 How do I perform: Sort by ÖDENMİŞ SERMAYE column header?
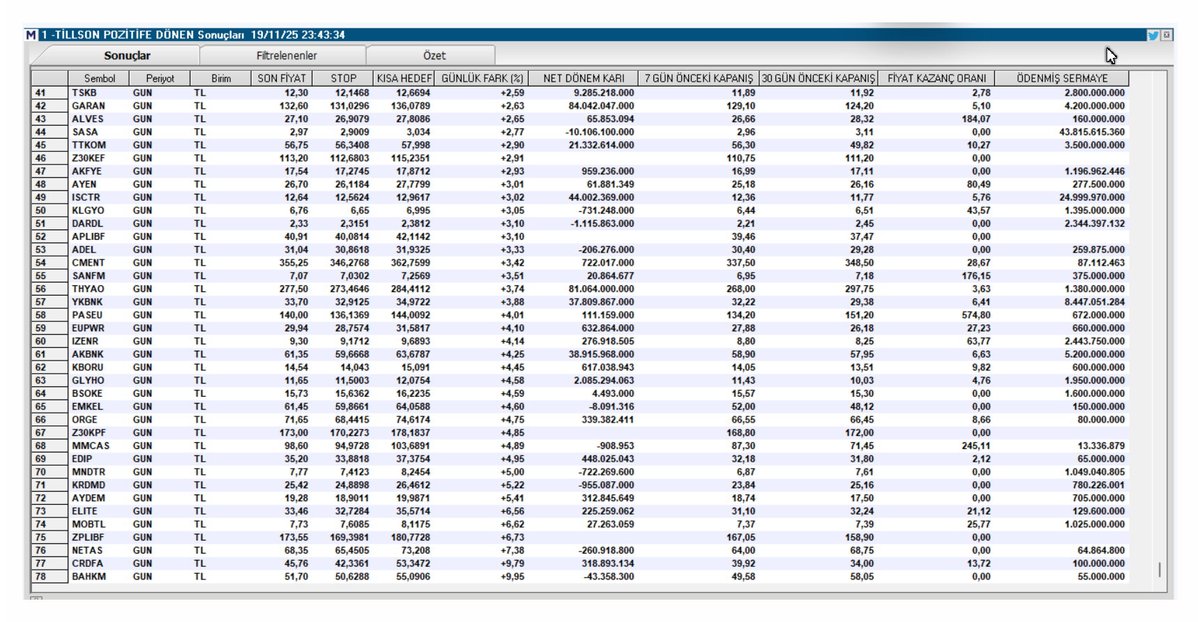1062,78
